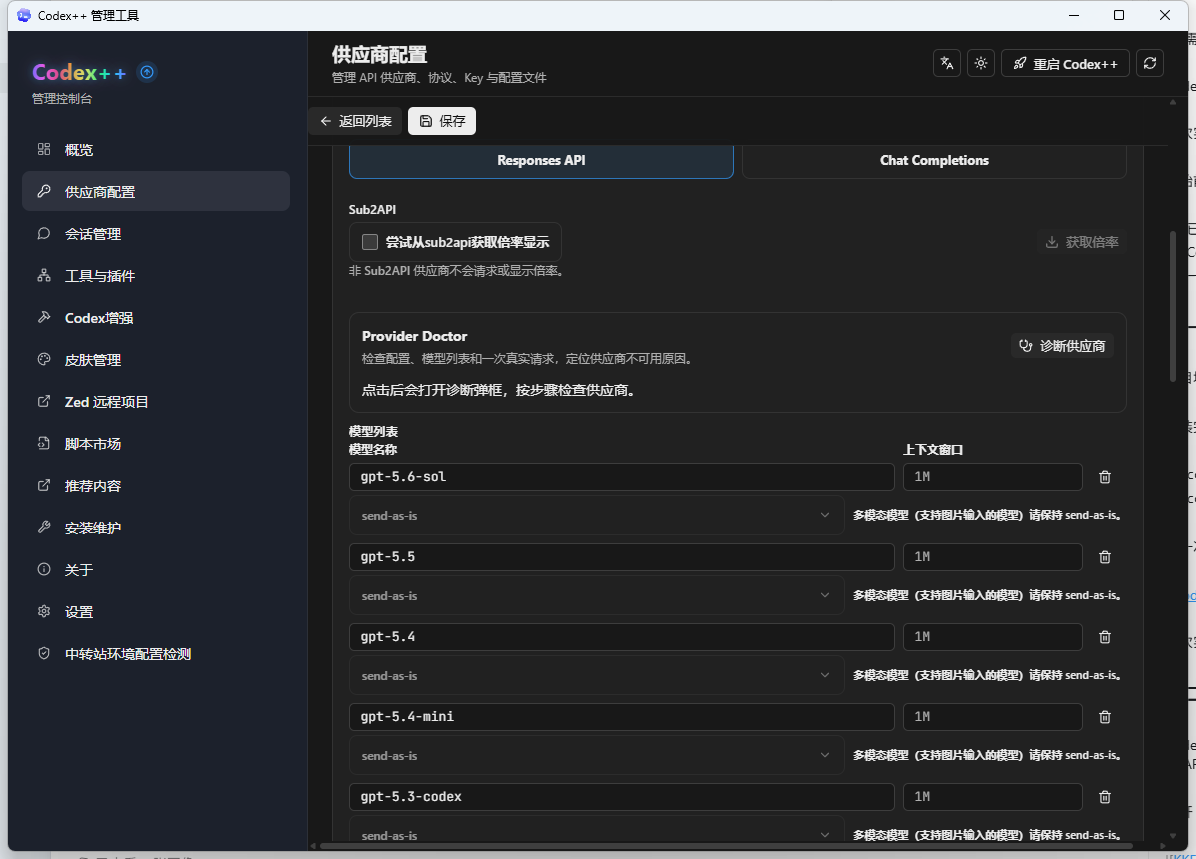This screenshot has height=859, width=1196.
Task: Click the 上下文窗口 column label
Action: (933, 450)
